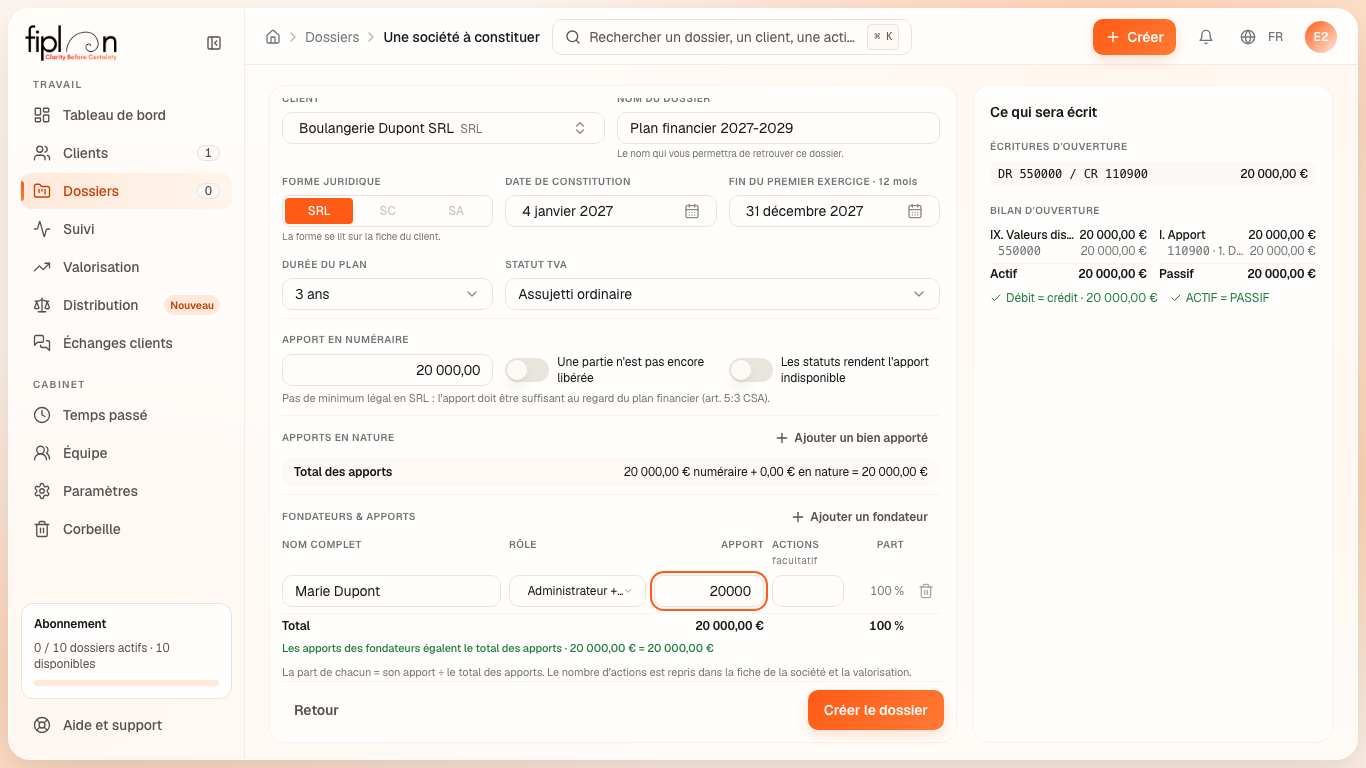Click Créer le dossier button
Screen dimensions: 1366x768
876,710
